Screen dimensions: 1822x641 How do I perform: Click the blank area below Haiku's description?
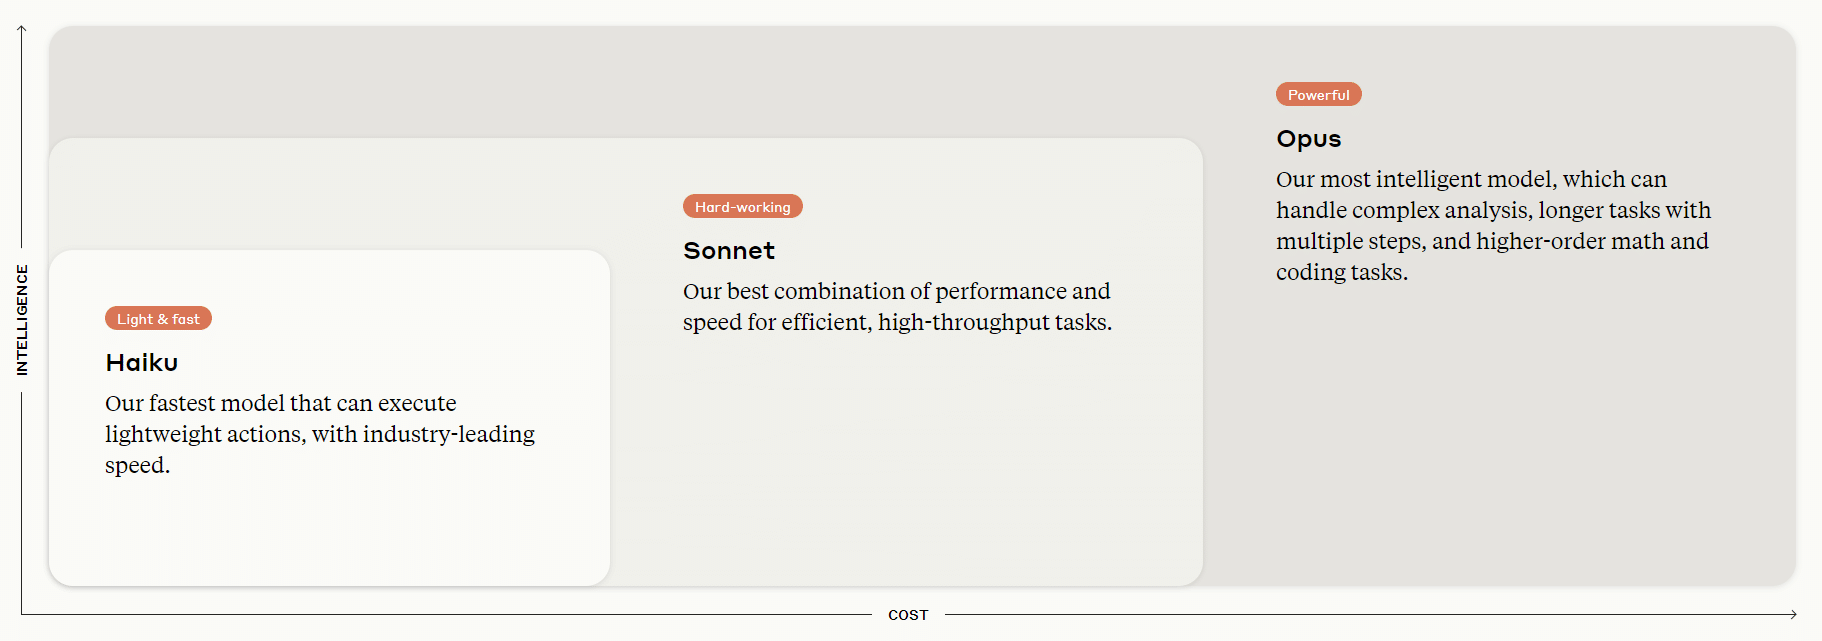[x=329, y=530]
